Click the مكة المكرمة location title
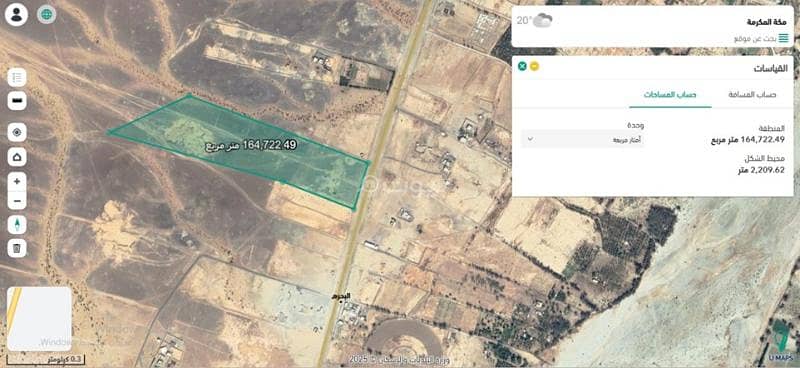The height and width of the screenshot is (368, 800). click(768, 22)
